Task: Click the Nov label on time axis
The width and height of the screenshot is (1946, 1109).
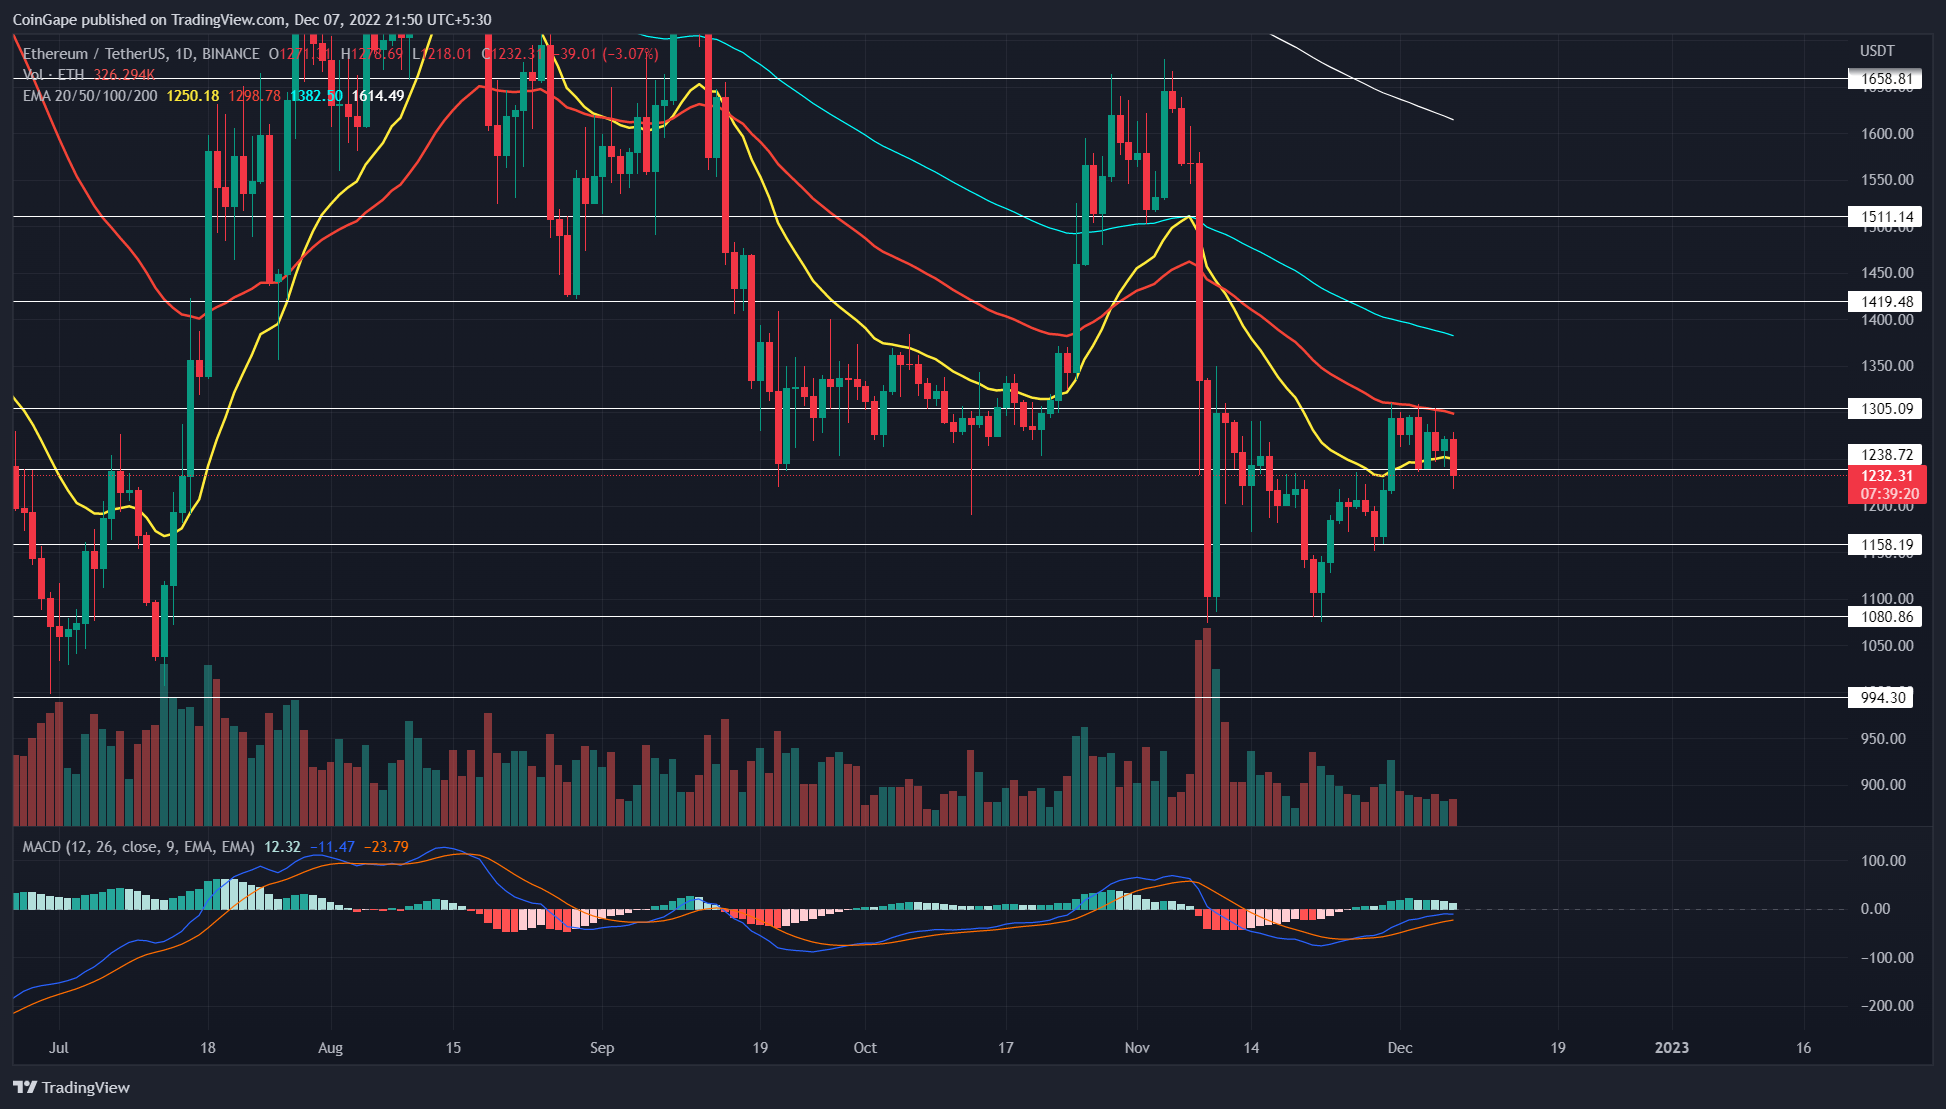Action: pos(1137,1048)
